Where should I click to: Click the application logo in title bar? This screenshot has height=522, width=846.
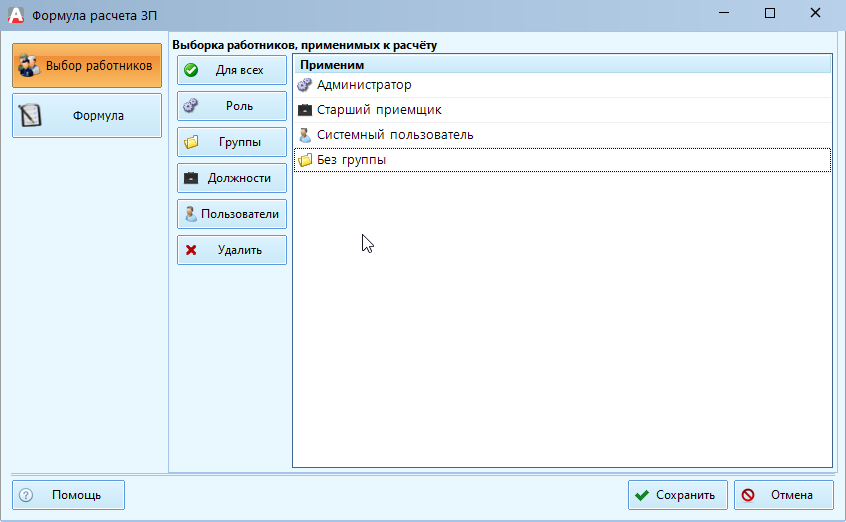tap(15, 15)
